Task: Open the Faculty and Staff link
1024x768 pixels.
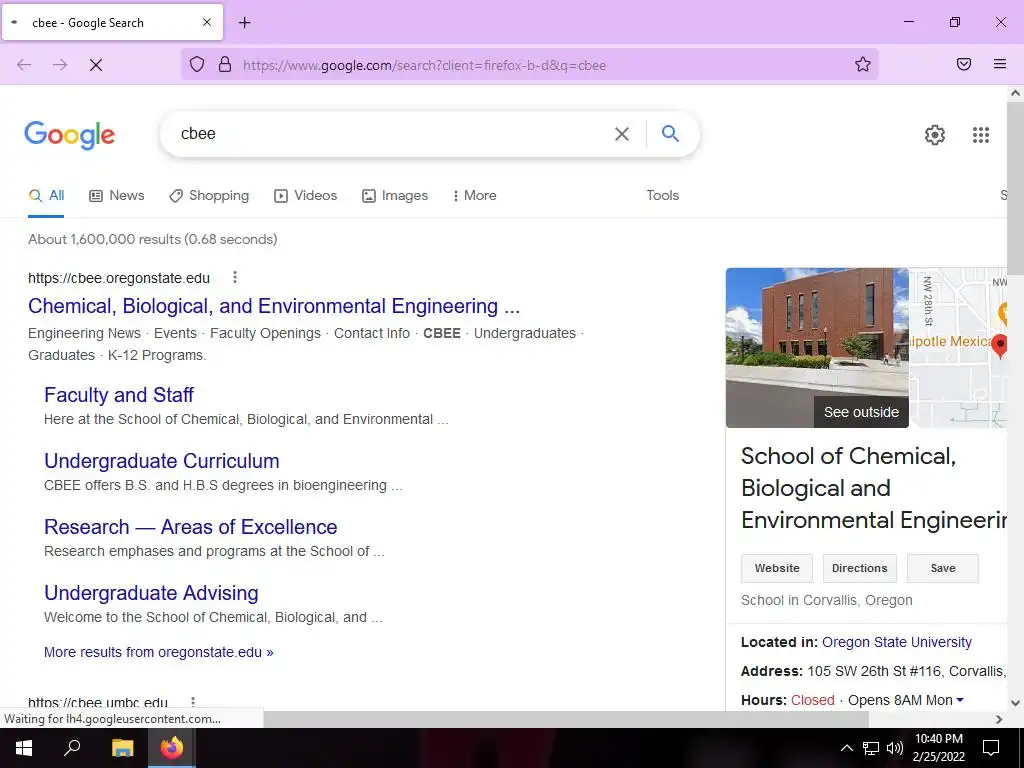Action: pyautogui.click(x=119, y=394)
